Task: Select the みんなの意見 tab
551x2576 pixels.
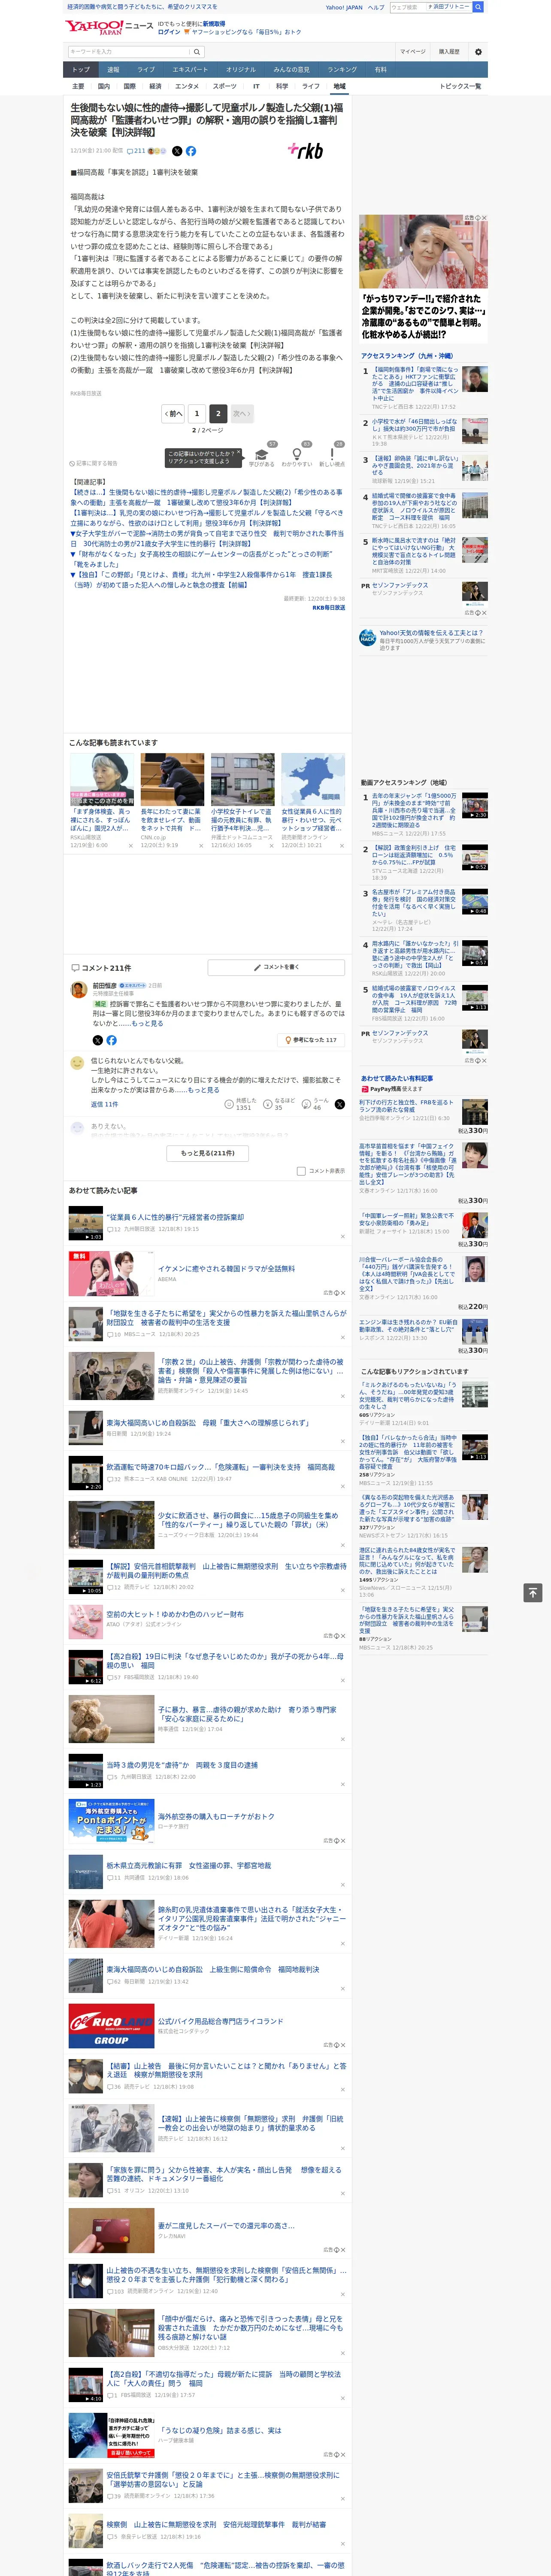Action: tap(291, 70)
